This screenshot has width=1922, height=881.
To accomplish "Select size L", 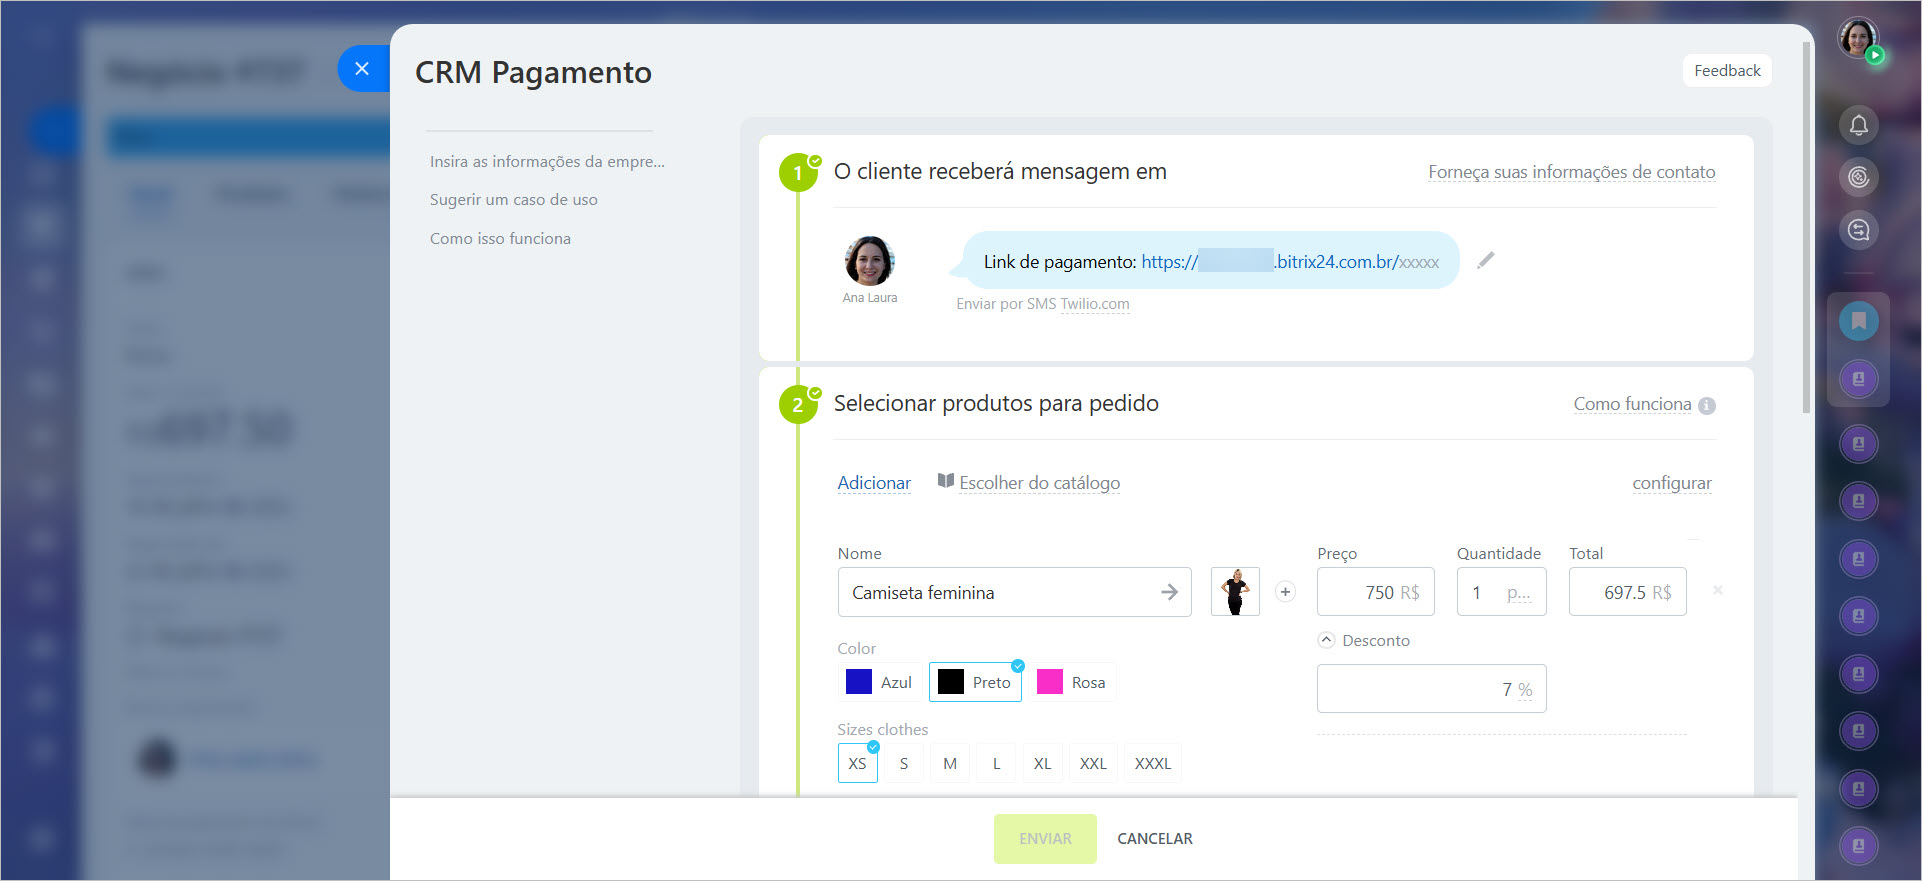I will pyautogui.click(x=996, y=763).
